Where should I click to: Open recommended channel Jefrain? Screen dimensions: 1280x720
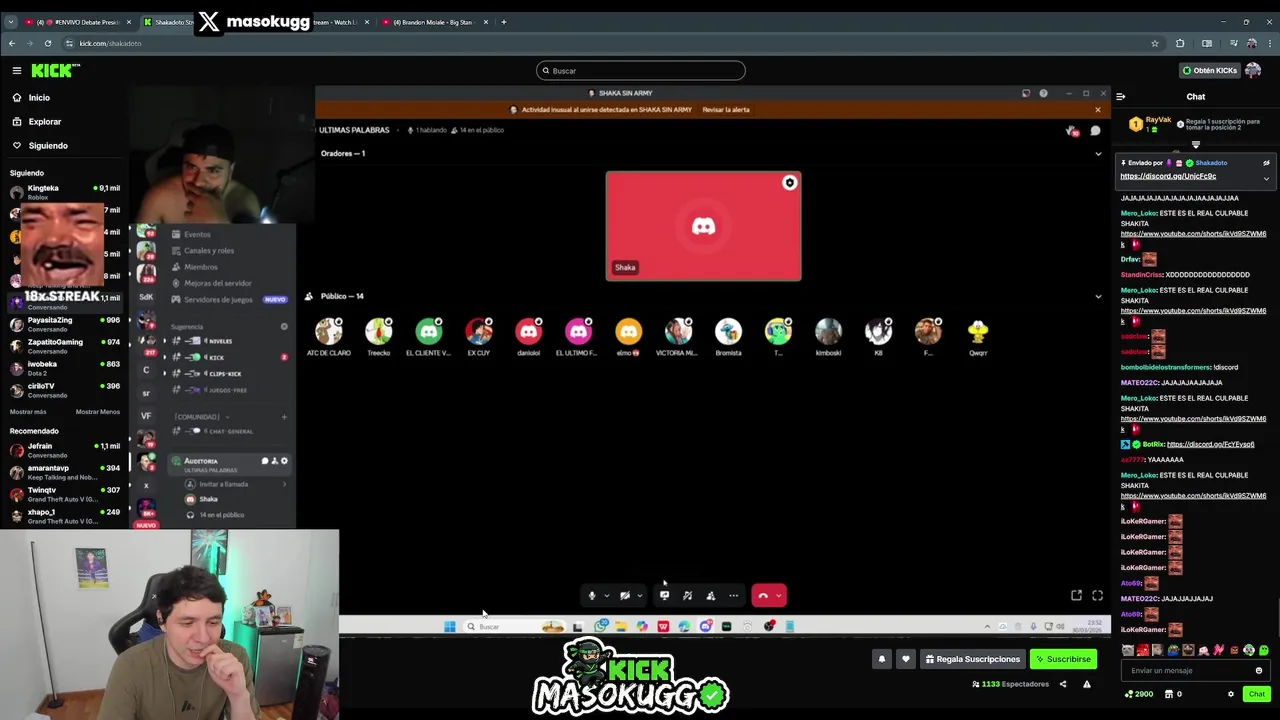65,450
